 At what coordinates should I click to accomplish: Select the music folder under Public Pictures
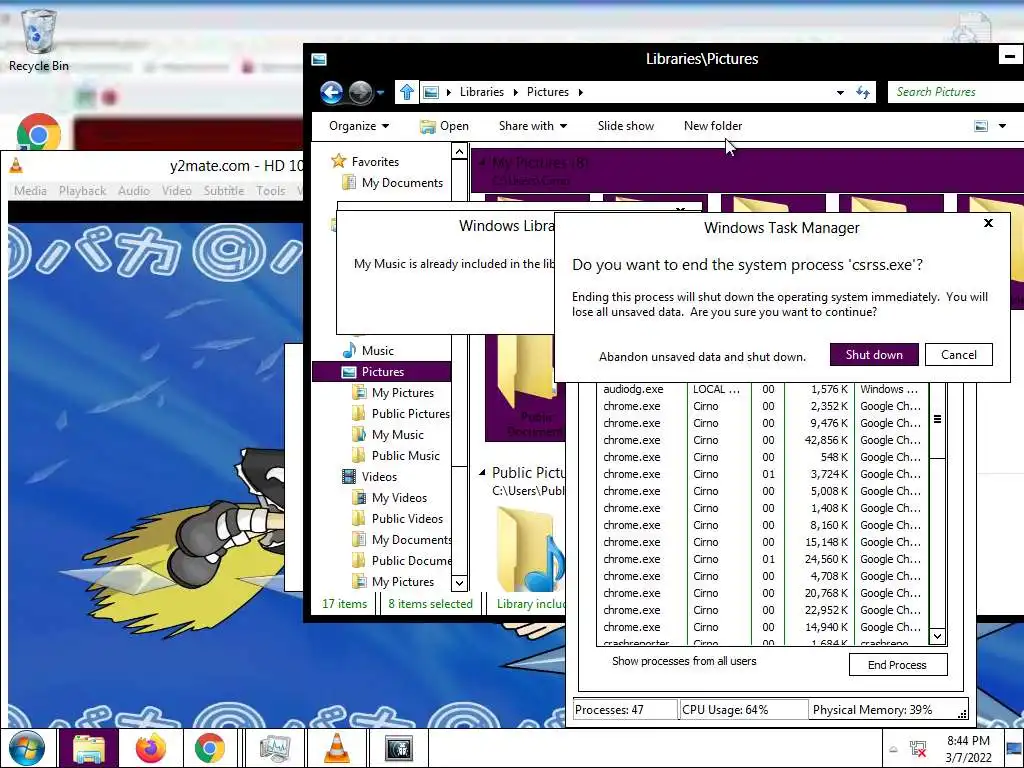529,550
